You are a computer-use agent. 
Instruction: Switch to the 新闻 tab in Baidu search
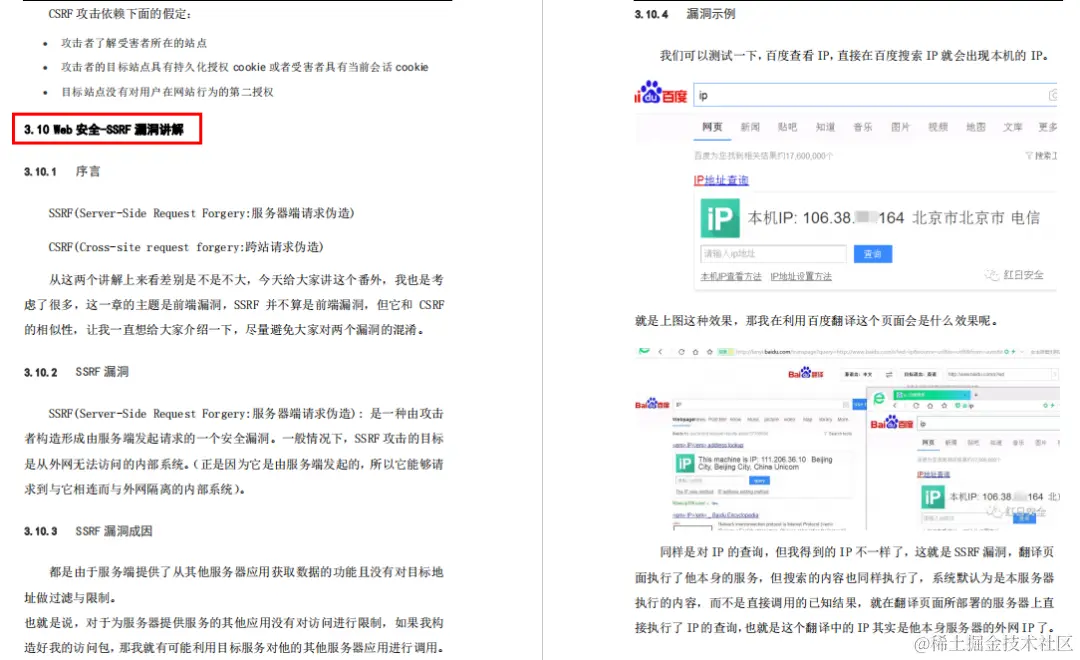tap(750, 126)
